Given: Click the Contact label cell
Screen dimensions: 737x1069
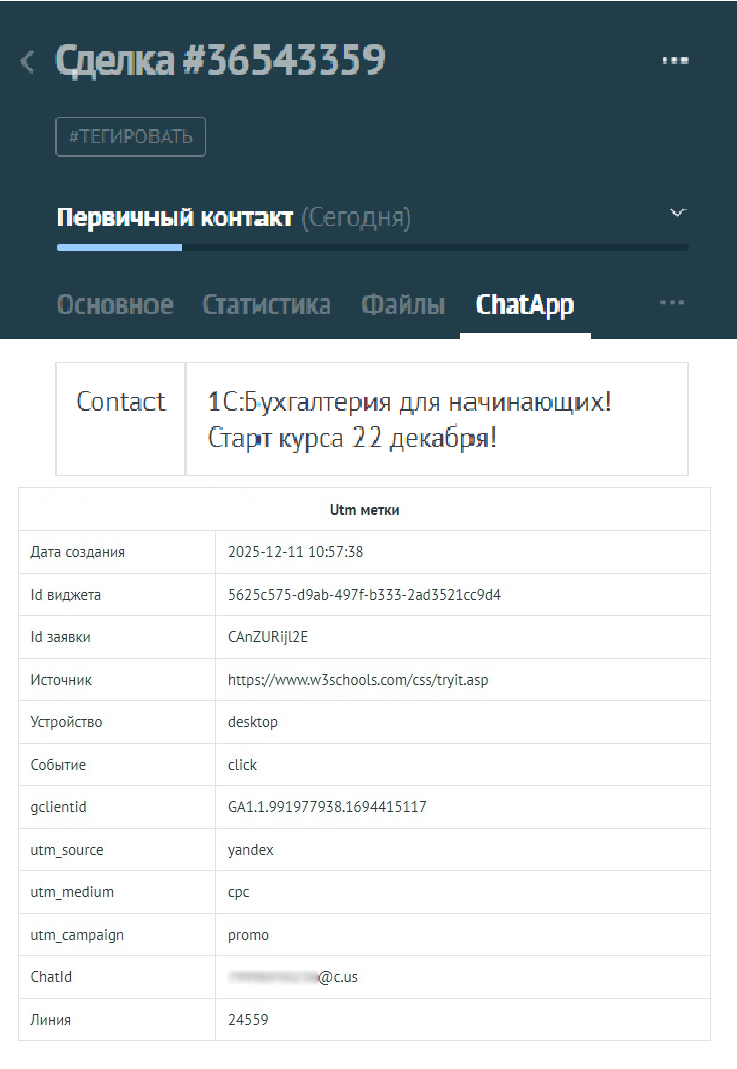Looking at the screenshot, I should 121,402.
